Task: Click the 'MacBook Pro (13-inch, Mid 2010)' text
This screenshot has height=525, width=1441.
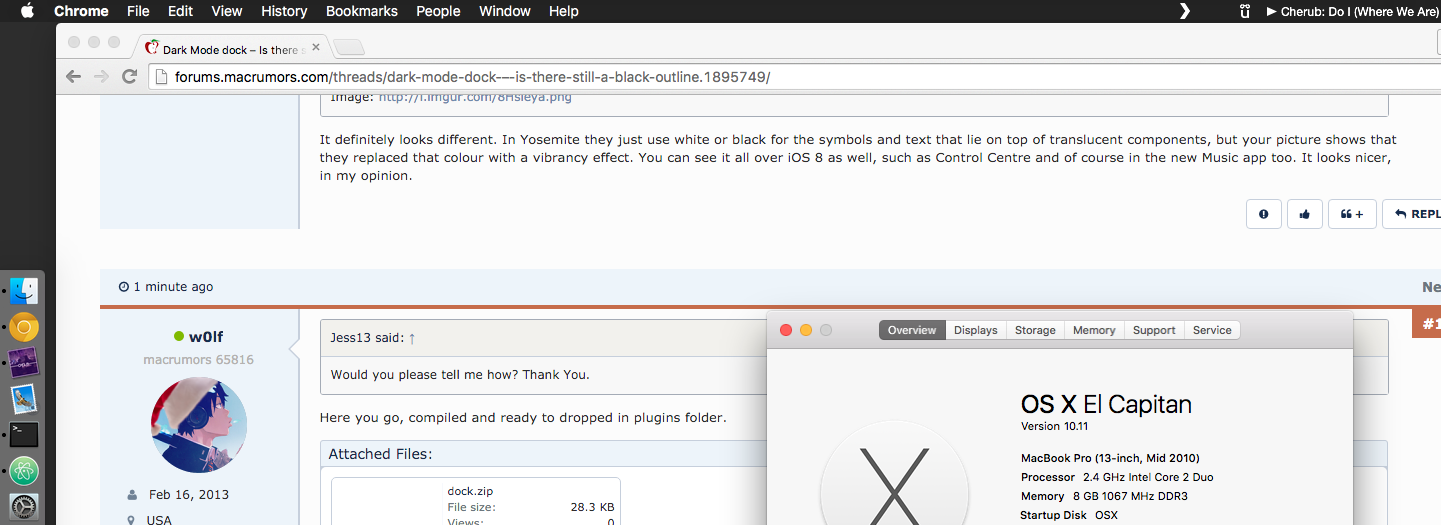Action: coord(1110,458)
